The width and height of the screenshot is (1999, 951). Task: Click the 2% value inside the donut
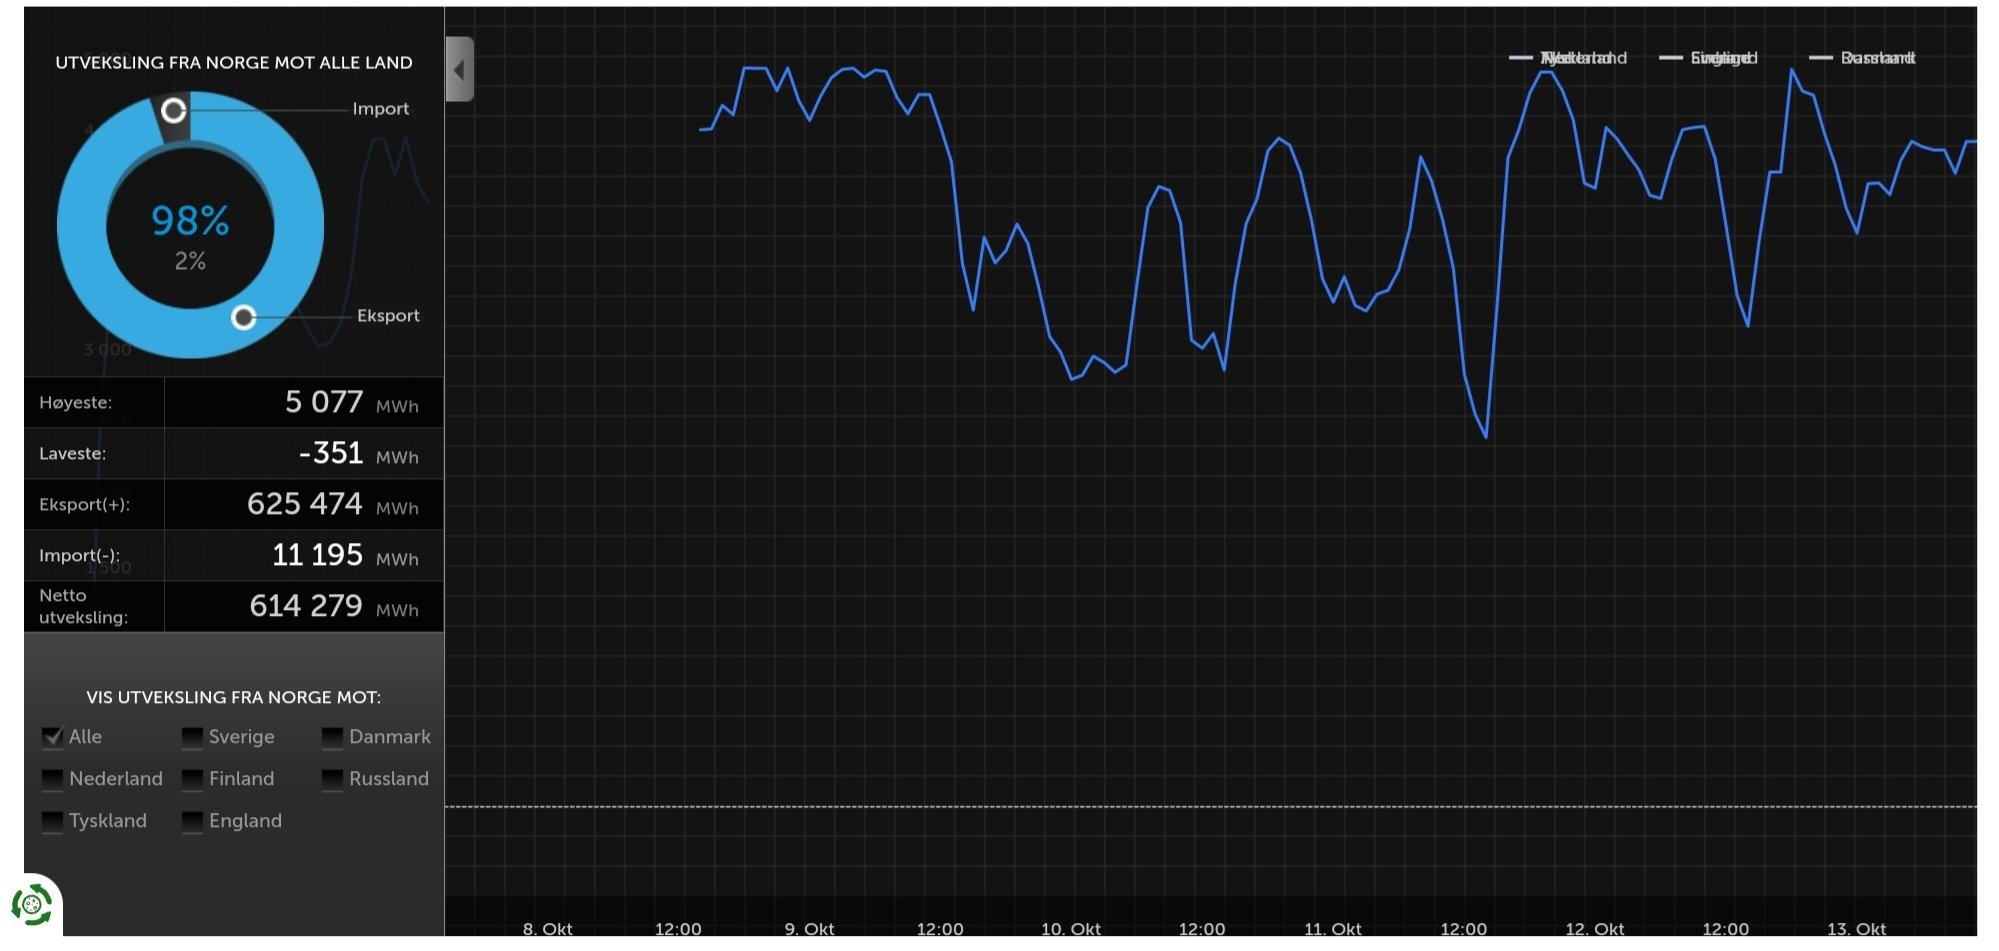190,261
